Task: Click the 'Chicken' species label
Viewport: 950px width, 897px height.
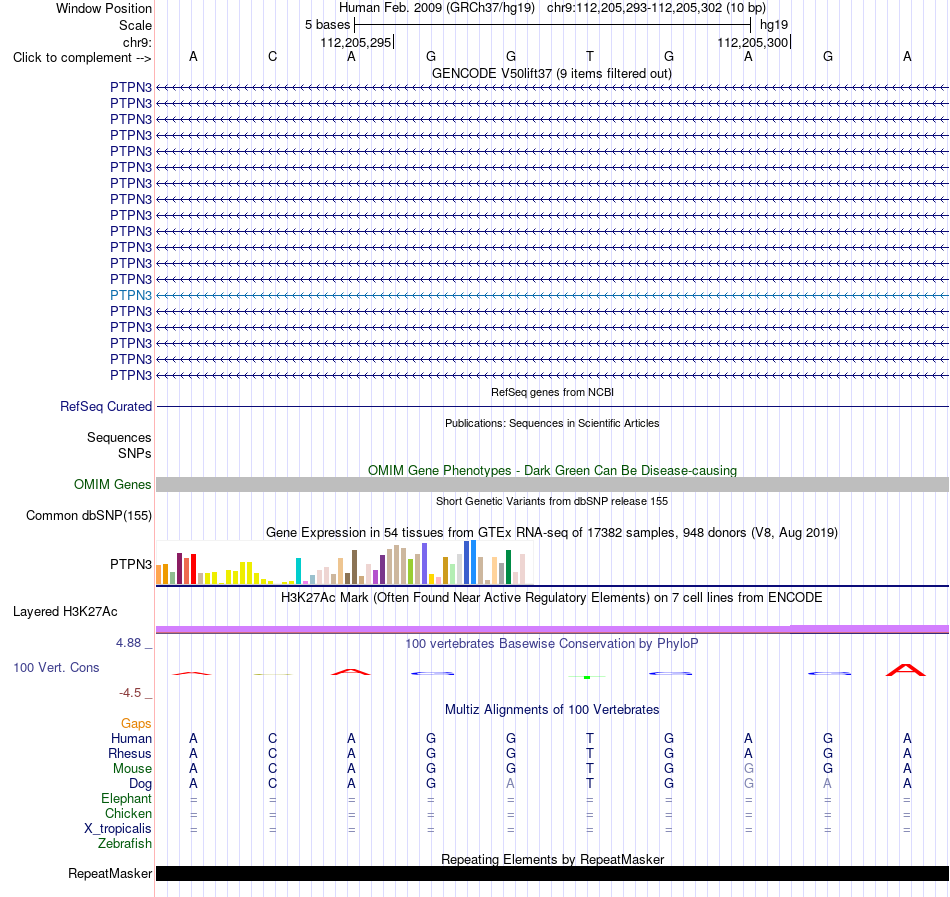Action: tap(128, 813)
